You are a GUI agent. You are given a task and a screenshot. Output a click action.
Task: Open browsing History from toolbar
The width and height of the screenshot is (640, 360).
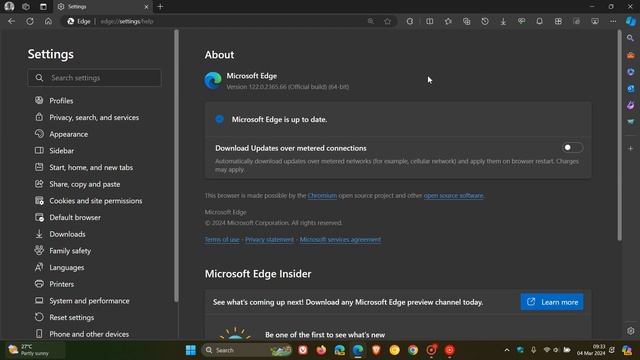click(x=485, y=21)
